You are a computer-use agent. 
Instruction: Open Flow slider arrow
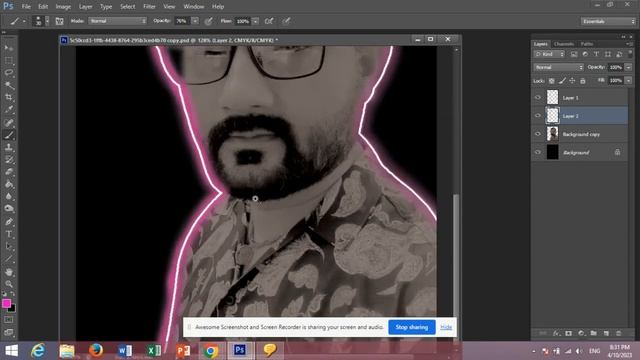click(x=256, y=21)
